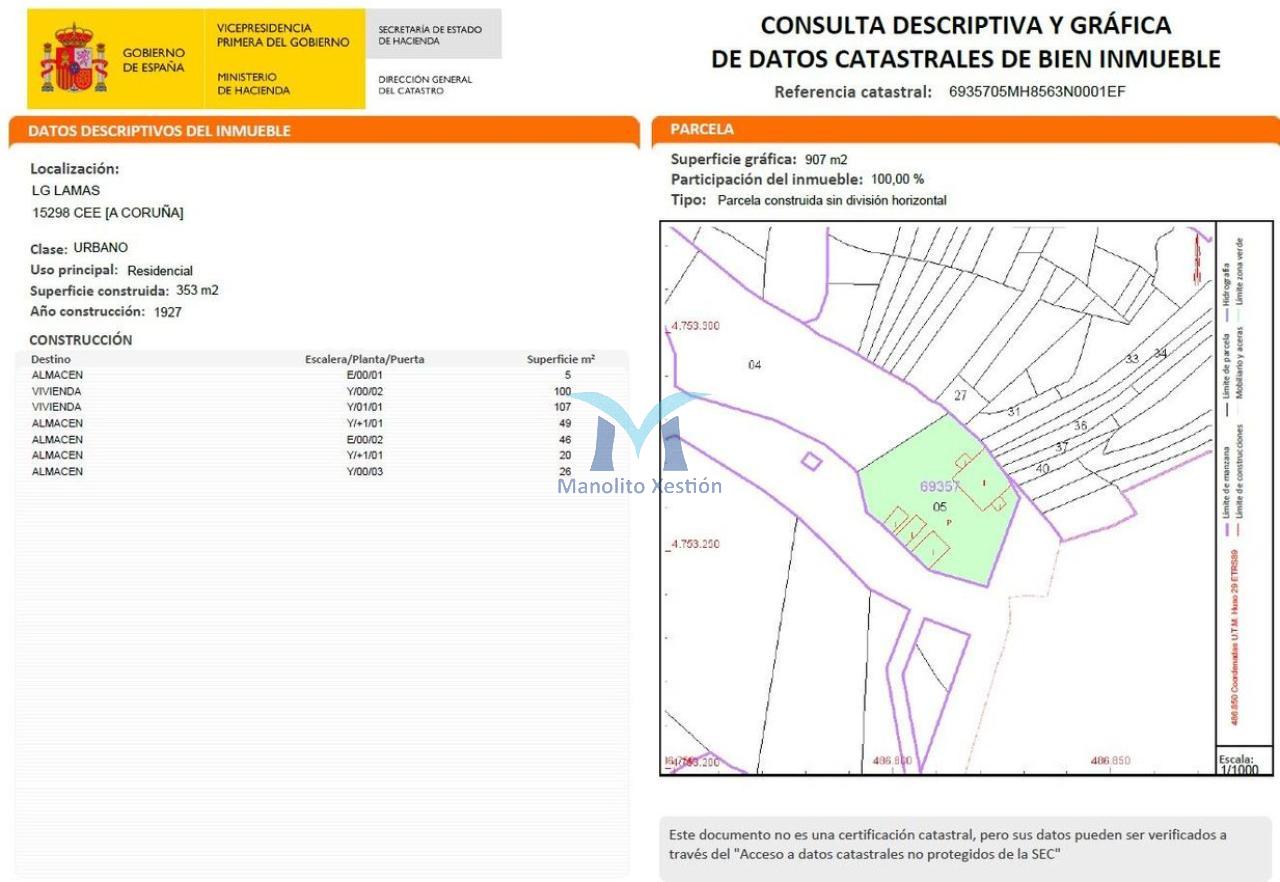Select the ALMACEN row with E/00/01

click(300, 375)
